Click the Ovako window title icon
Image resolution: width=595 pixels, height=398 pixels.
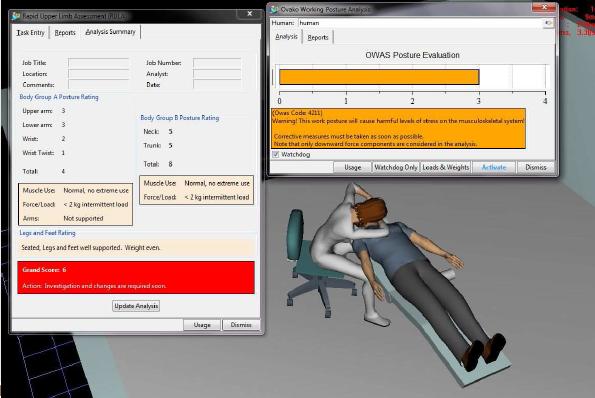pos(274,9)
